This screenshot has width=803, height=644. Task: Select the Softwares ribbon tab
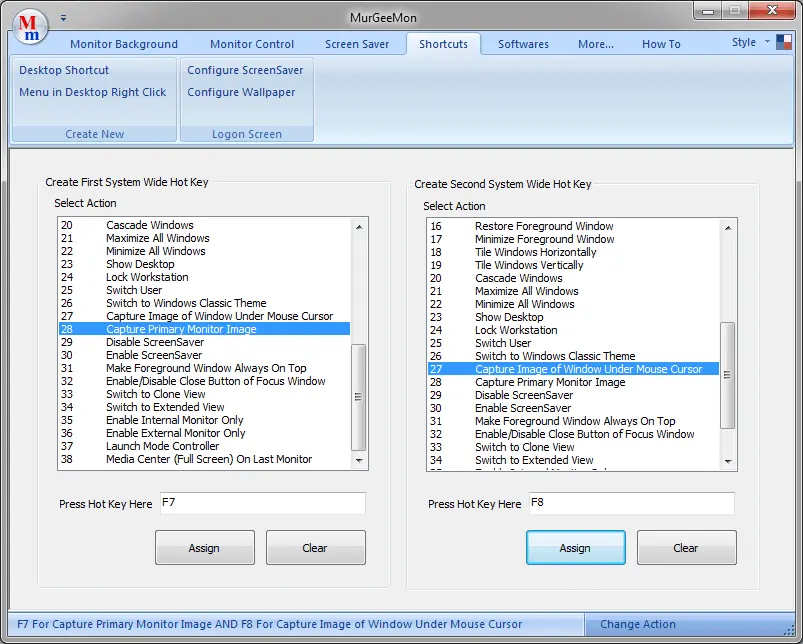click(x=523, y=44)
